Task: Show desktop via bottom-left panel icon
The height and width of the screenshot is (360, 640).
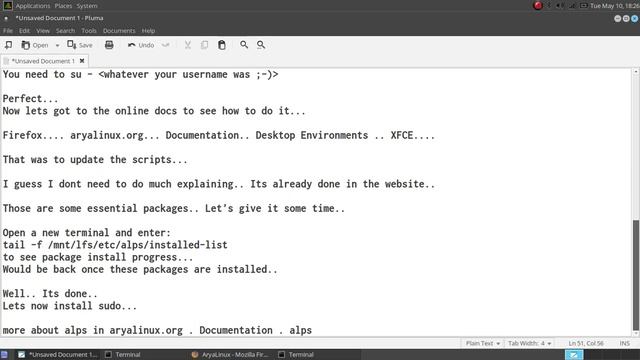Action: (x=4, y=355)
